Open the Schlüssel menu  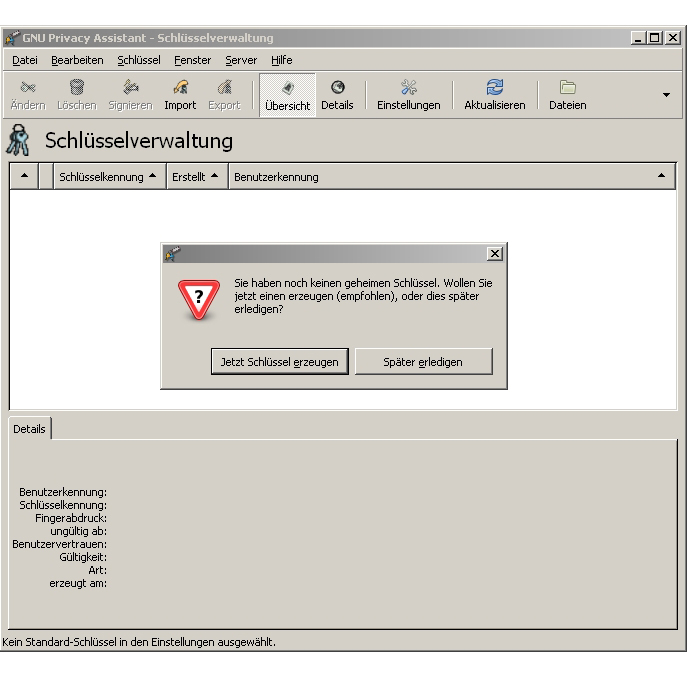coord(138,60)
